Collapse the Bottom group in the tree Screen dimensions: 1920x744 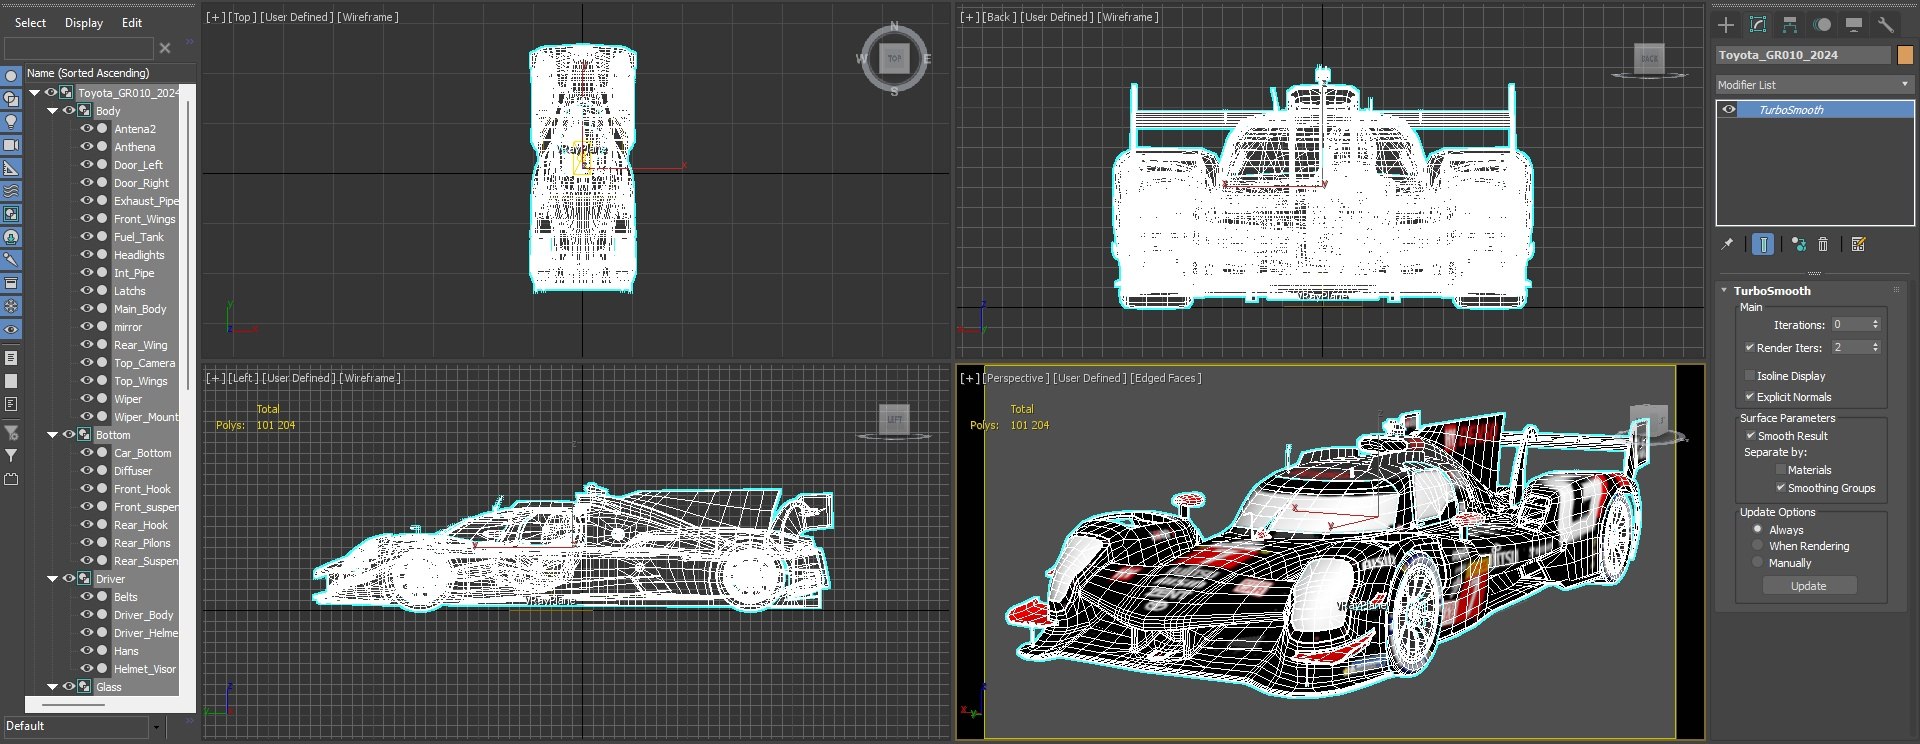[52, 435]
